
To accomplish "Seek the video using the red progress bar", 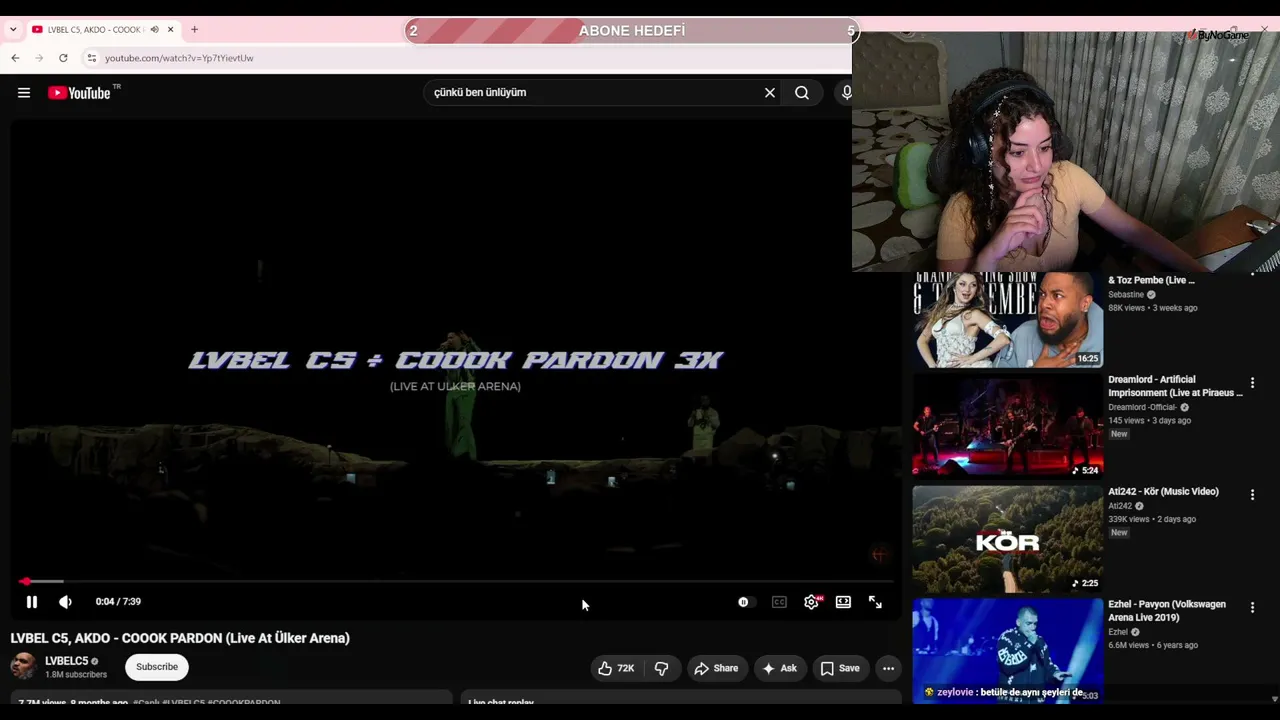I will pos(455,581).
